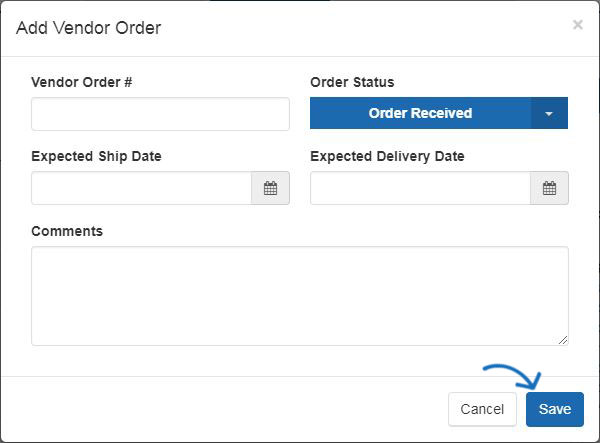The width and height of the screenshot is (600, 443).
Task: Click the Comments label
Action: click(x=67, y=231)
